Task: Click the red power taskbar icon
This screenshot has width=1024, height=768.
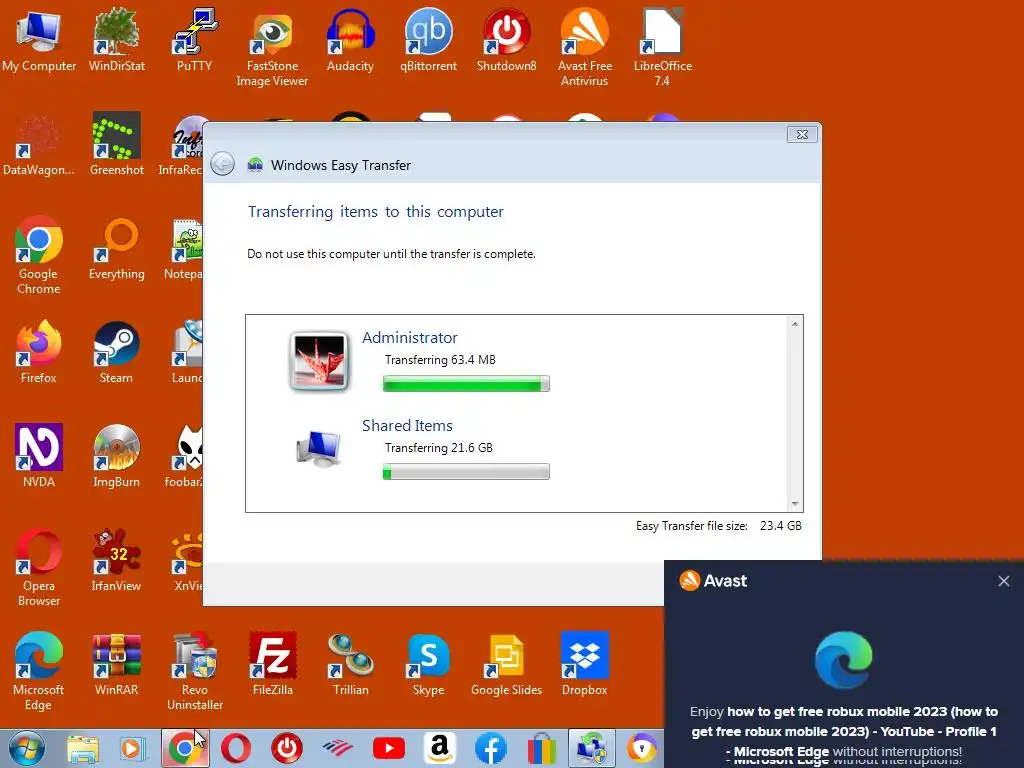Action: [x=287, y=748]
